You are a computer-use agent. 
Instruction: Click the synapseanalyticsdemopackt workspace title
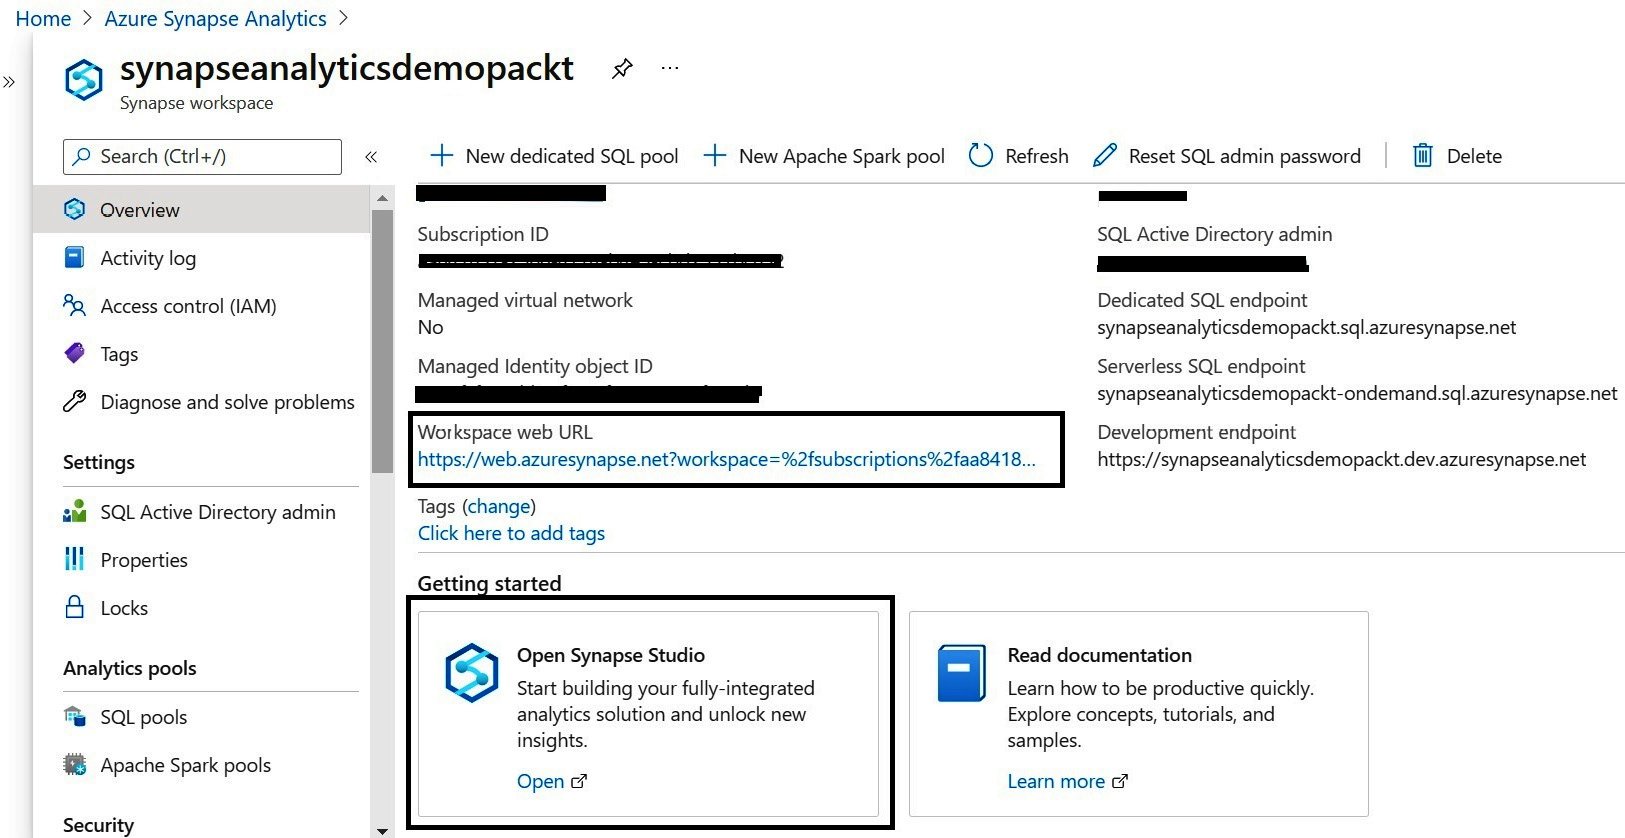tap(347, 68)
